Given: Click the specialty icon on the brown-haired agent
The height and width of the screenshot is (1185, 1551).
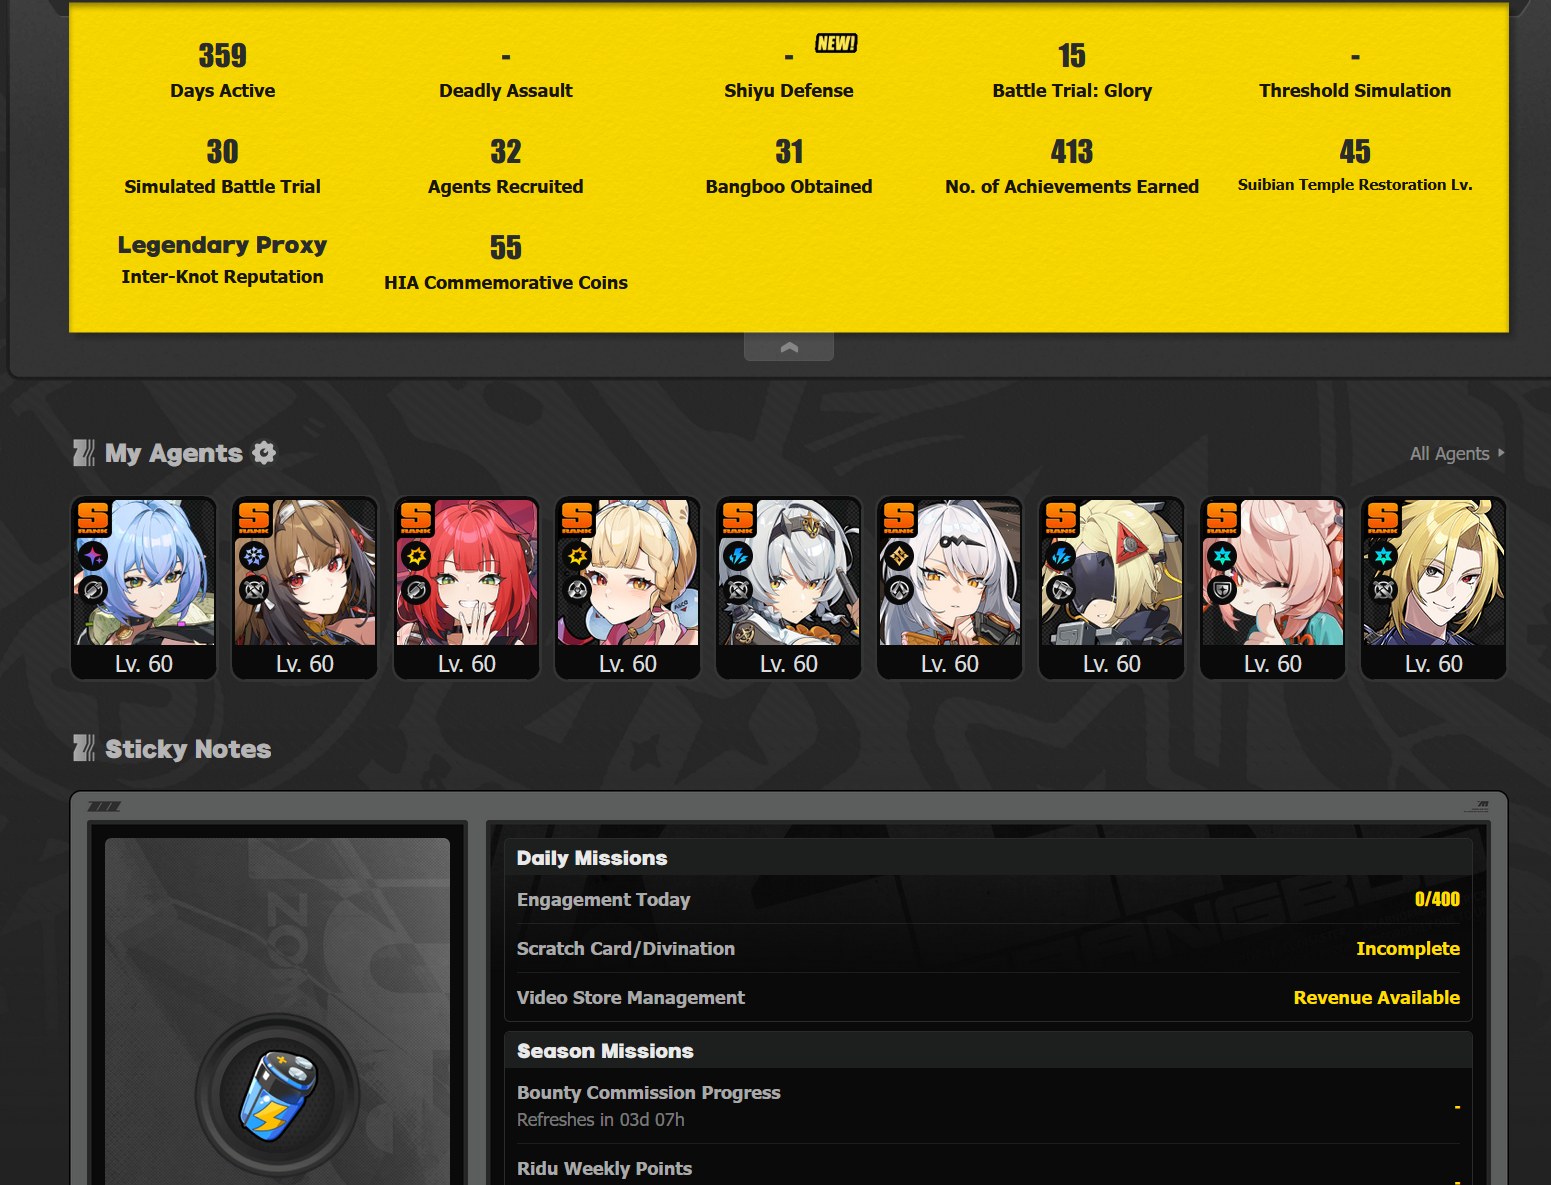Looking at the screenshot, I should pyautogui.click(x=254, y=590).
